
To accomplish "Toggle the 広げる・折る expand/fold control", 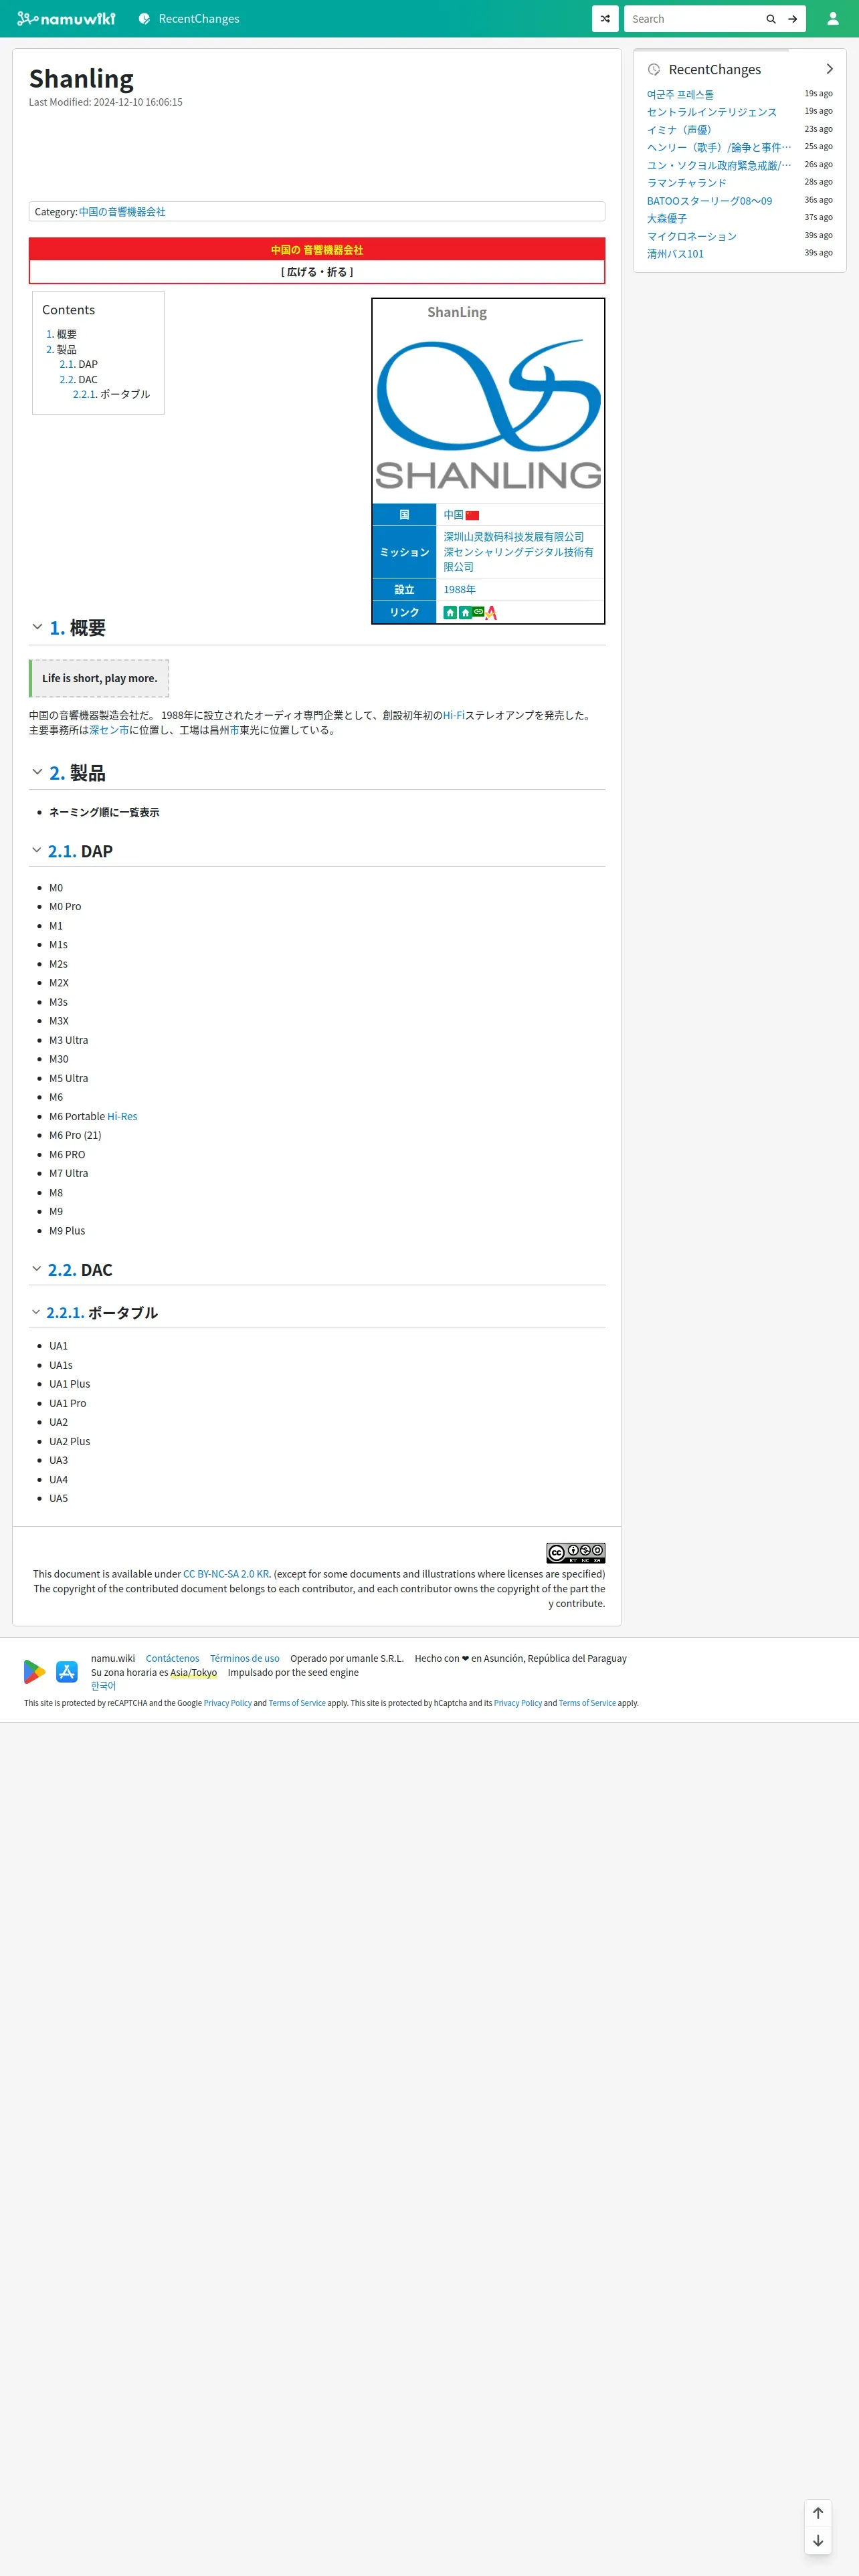I will pos(317,272).
